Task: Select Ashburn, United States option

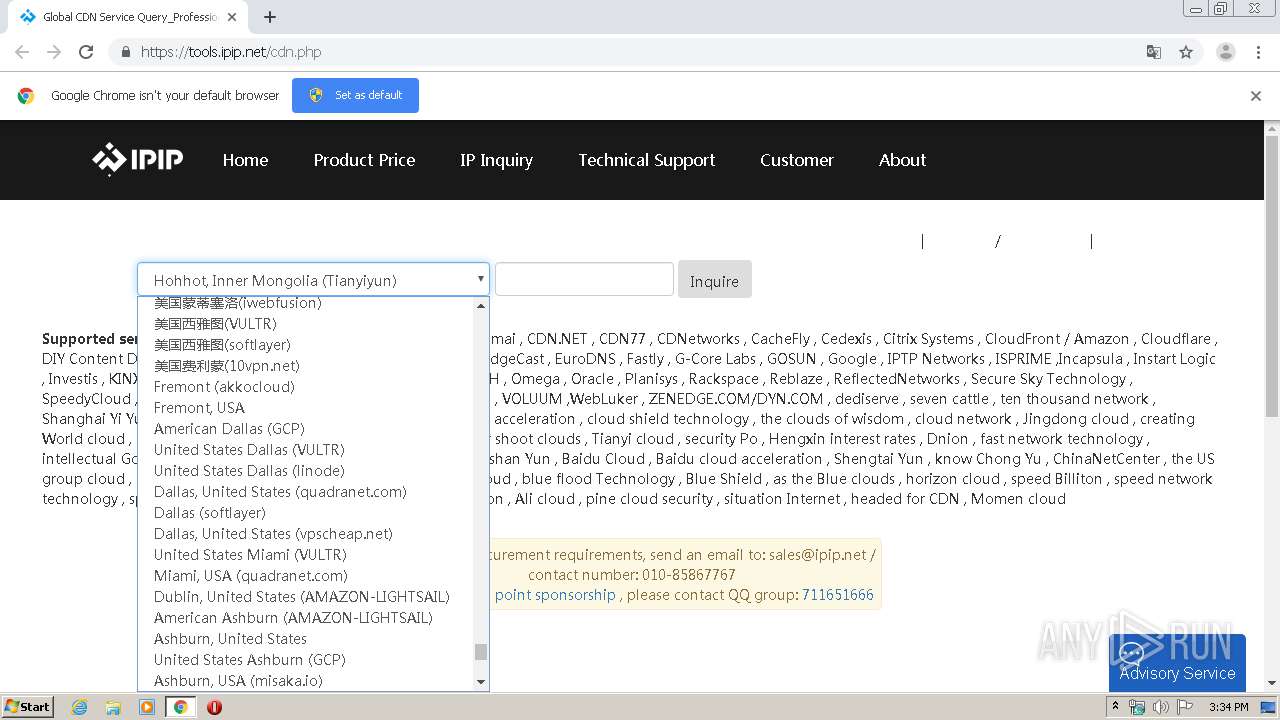Action: (306, 639)
